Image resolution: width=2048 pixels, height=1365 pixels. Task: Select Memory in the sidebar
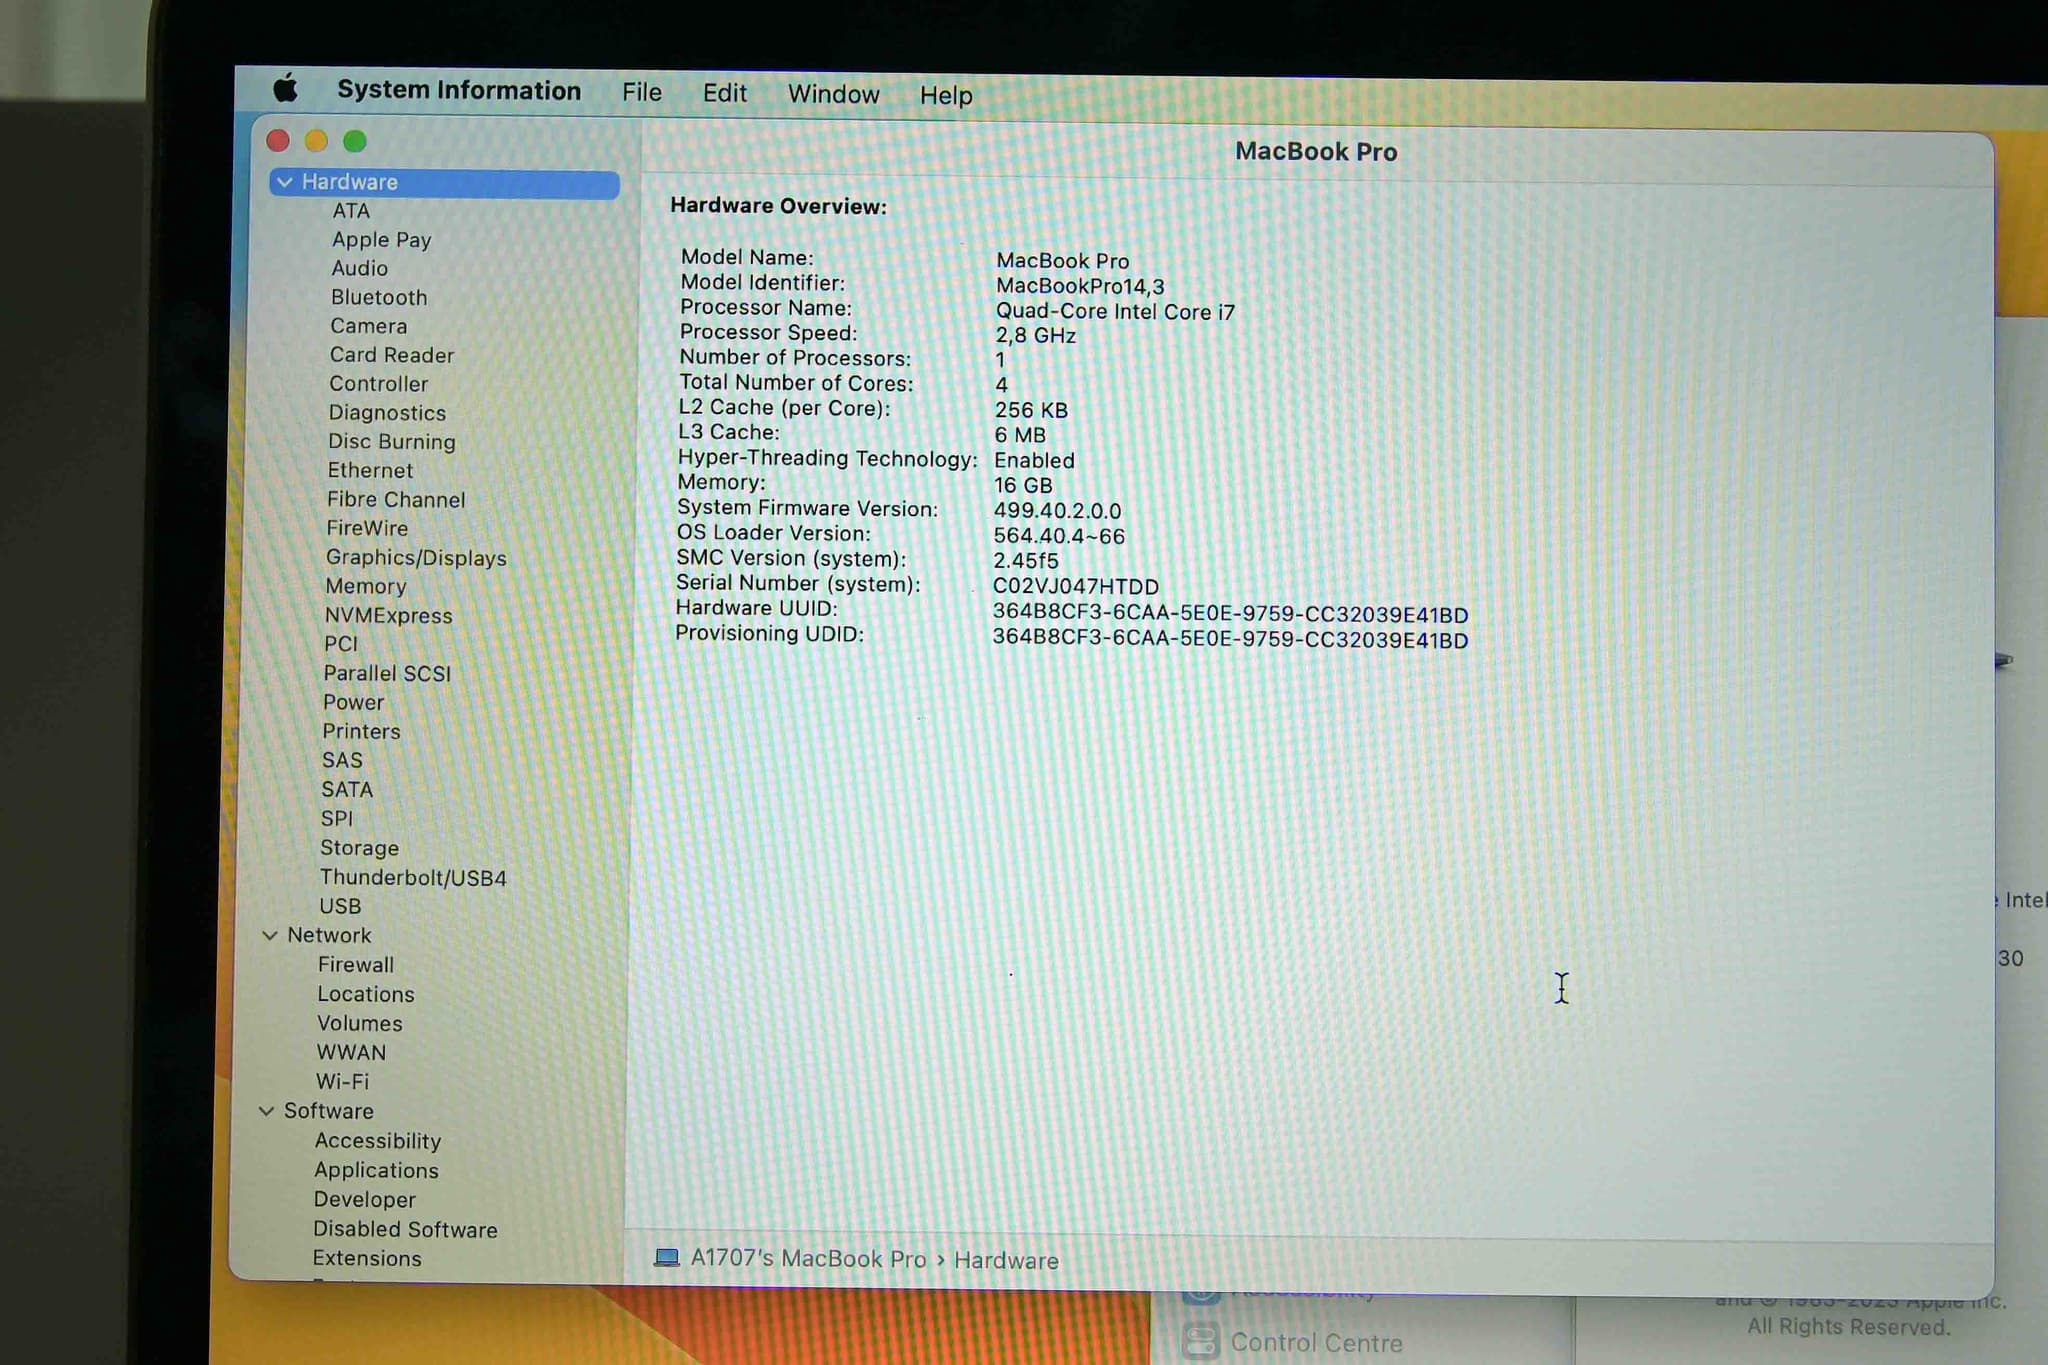[x=366, y=586]
